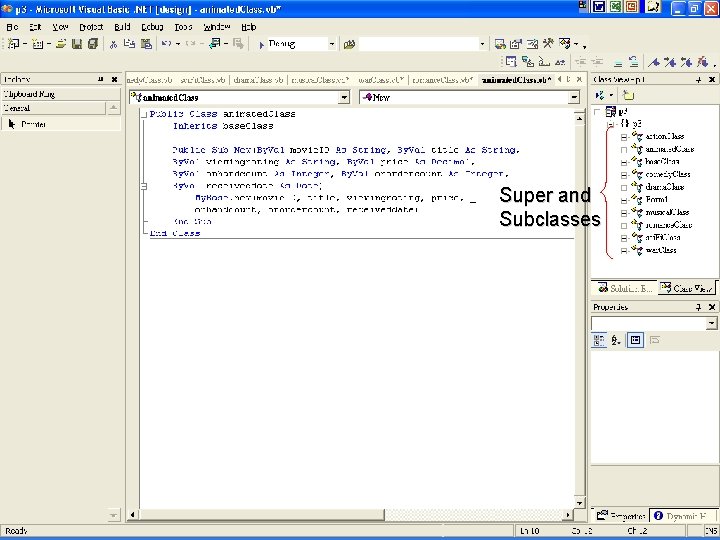Switch to the dramaClass.vb editor tab
Image resolution: width=720 pixels, height=540 pixels.
(257, 79)
